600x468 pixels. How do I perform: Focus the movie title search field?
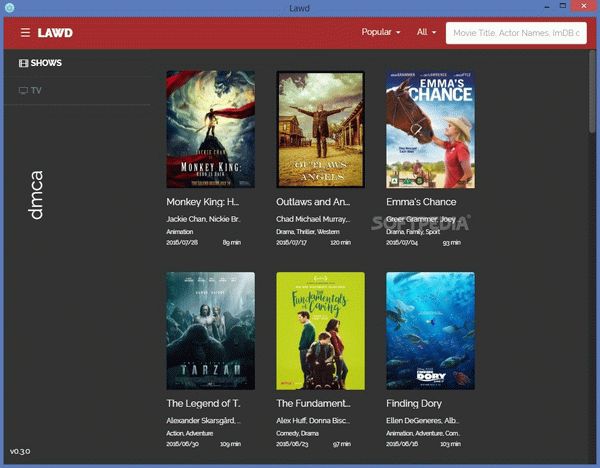[516, 33]
